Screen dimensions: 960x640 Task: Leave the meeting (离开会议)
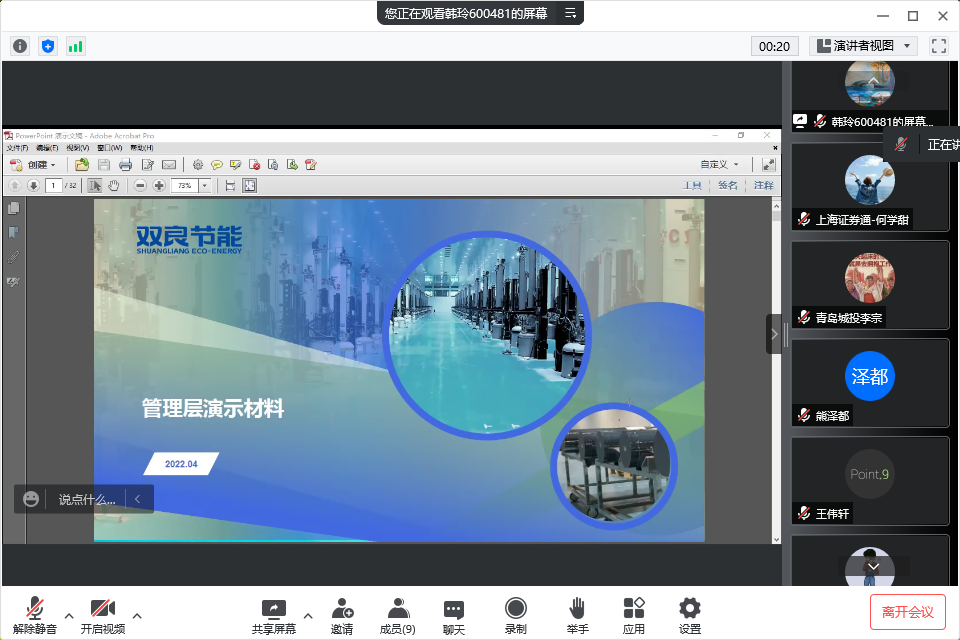(x=907, y=612)
